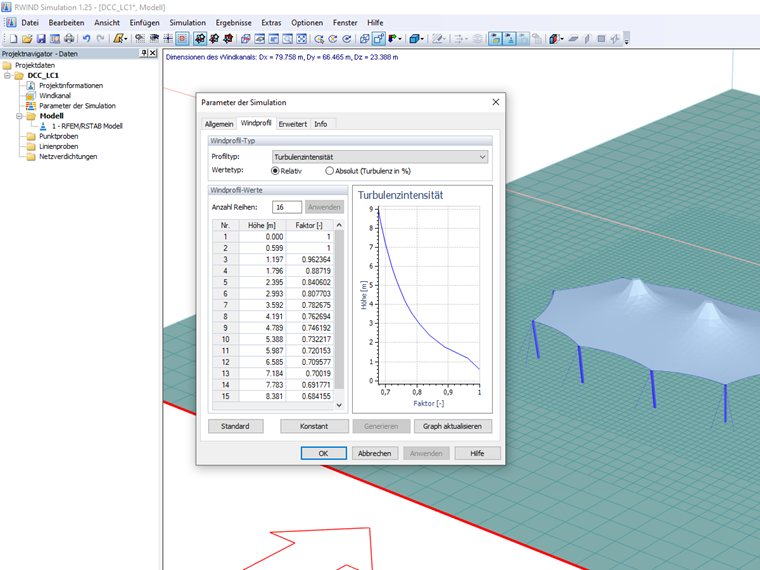This screenshot has height=570, width=760.
Task: Click the Standard button
Action: tap(236, 426)
